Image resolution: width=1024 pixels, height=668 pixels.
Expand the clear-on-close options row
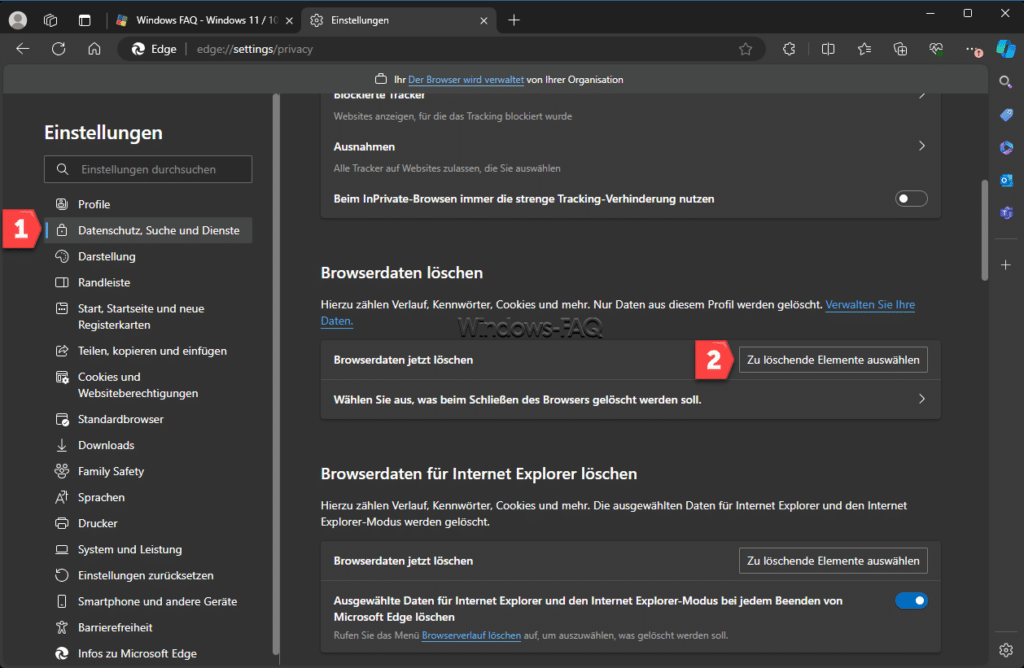tap(630, 399)
